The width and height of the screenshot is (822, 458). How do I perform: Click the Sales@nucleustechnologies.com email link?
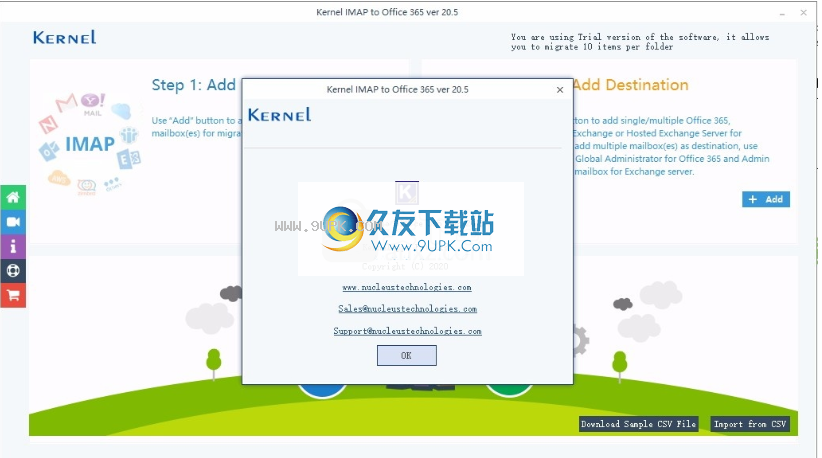click(407, 309)
